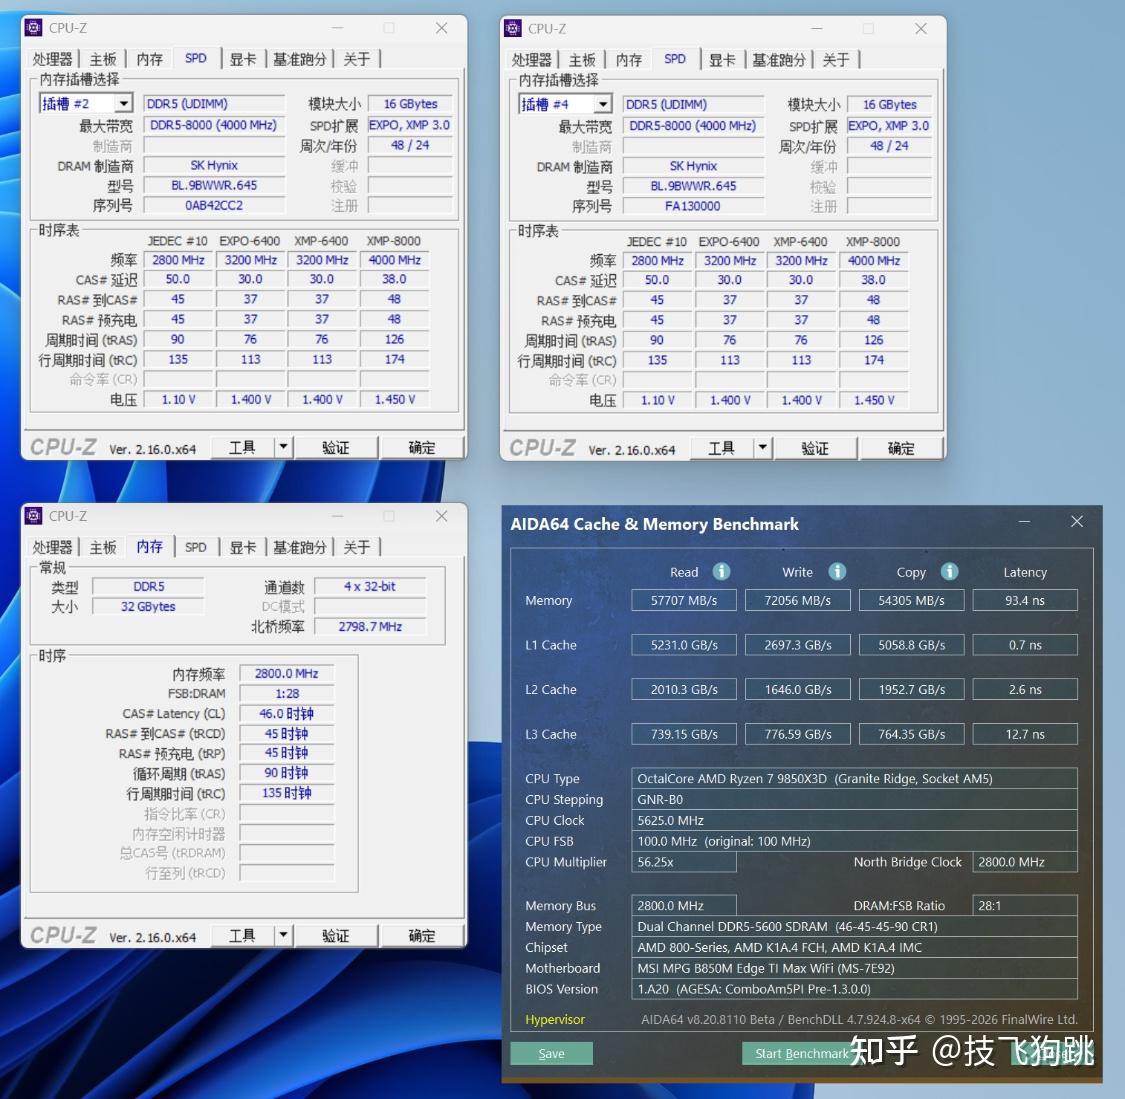Click serial number 0AB42CC2 in slot #2
The image size is (1125, 1099).
(214, 205)
